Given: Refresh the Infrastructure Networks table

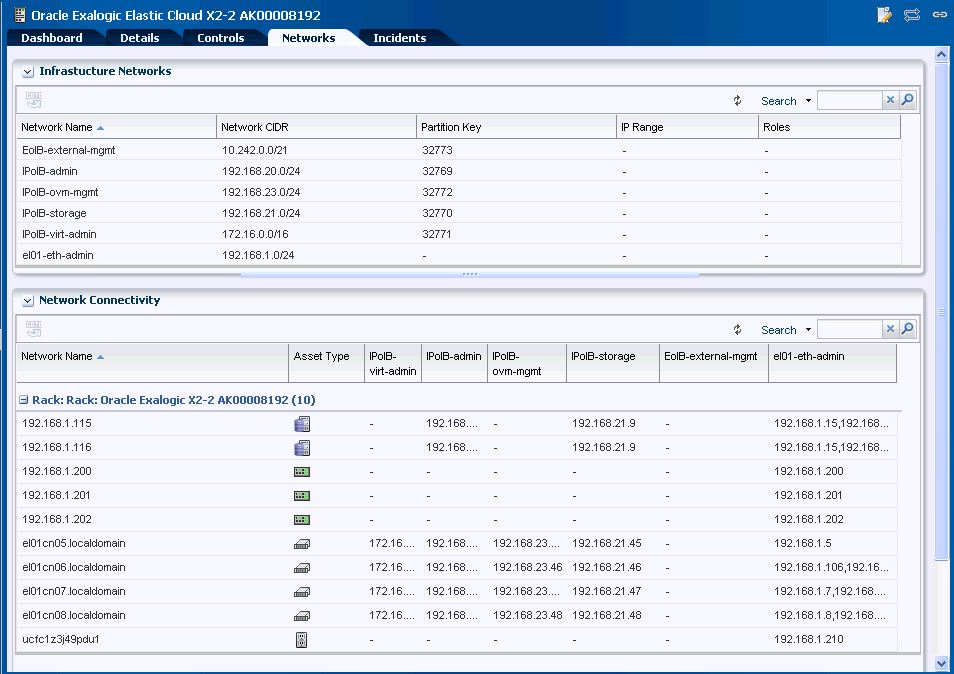Looking at the screenshot, I should pos(737,101).
